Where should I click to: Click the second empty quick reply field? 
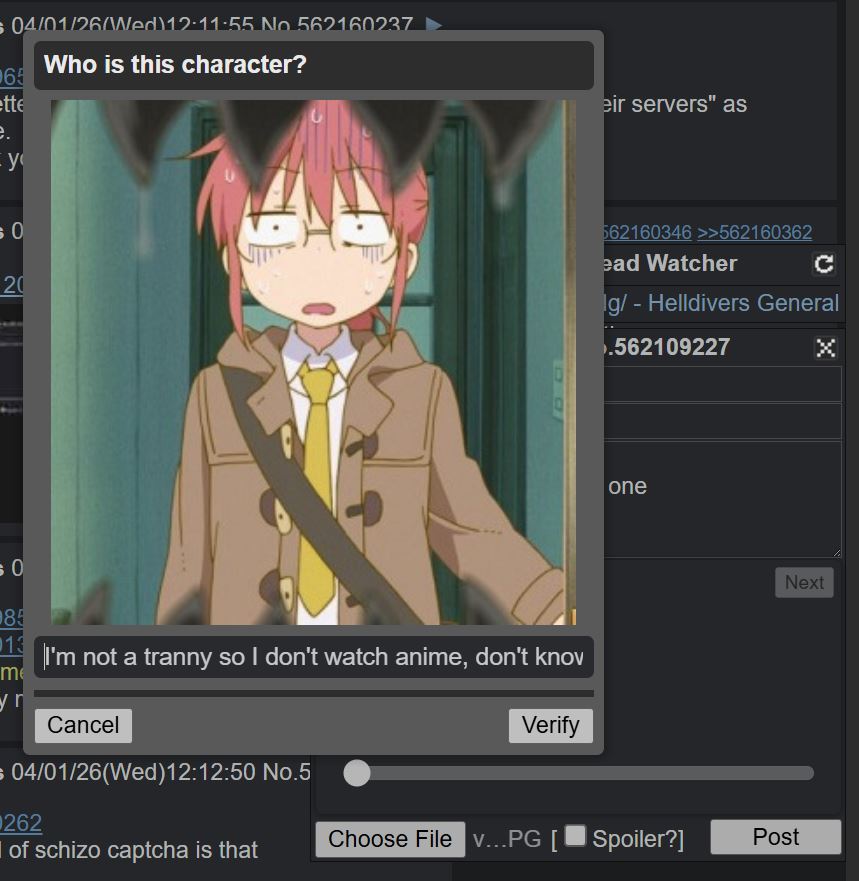pyautogui.click(x=722, y=421)
